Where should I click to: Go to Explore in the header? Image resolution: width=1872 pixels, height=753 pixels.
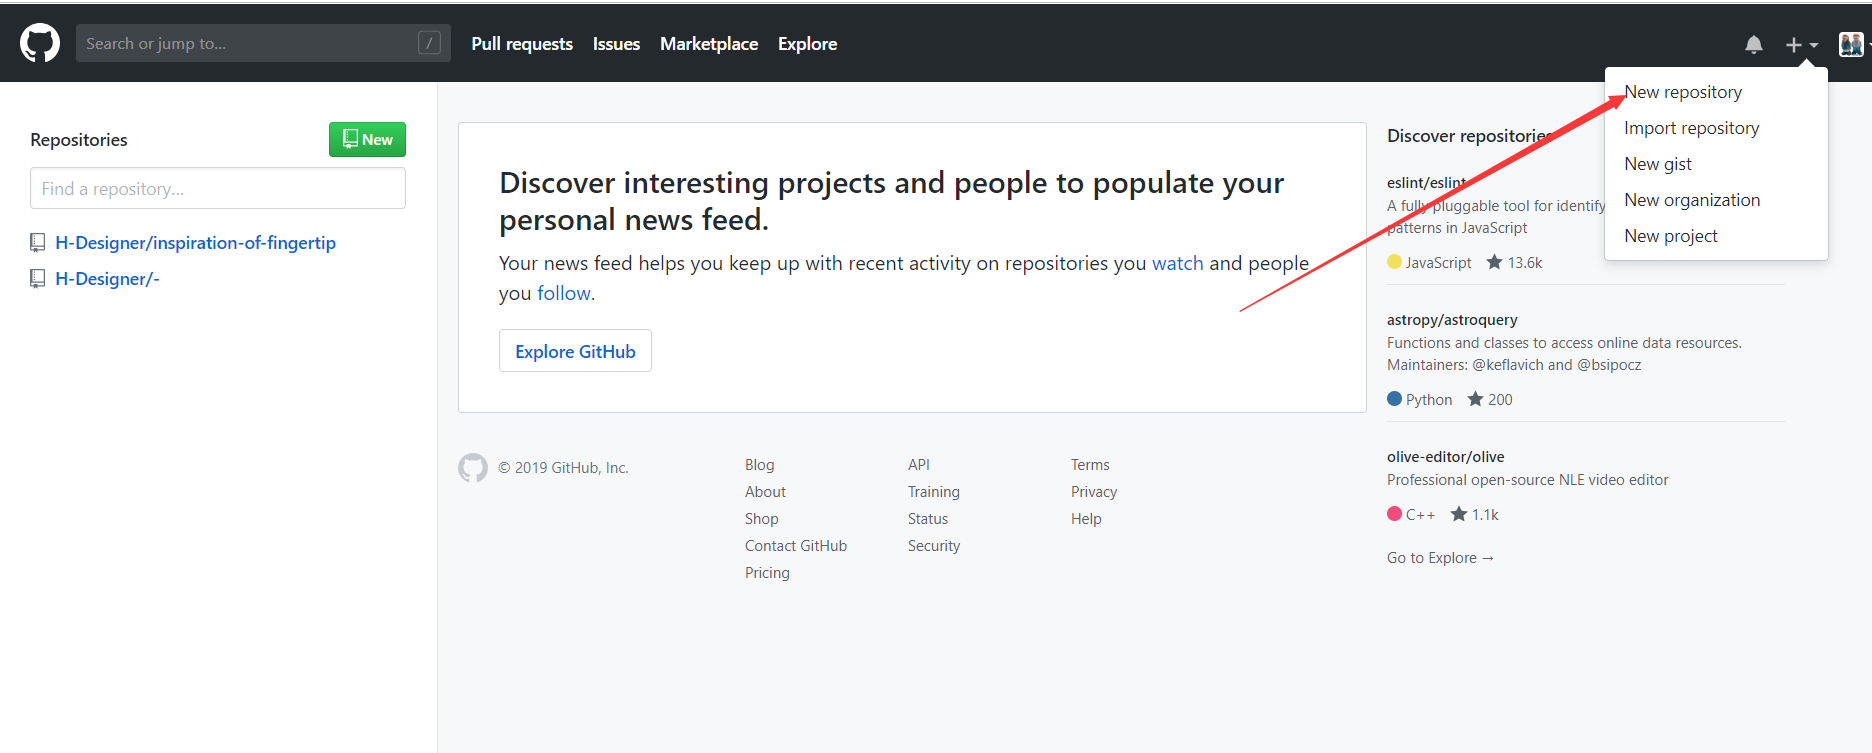pos(808,44)
